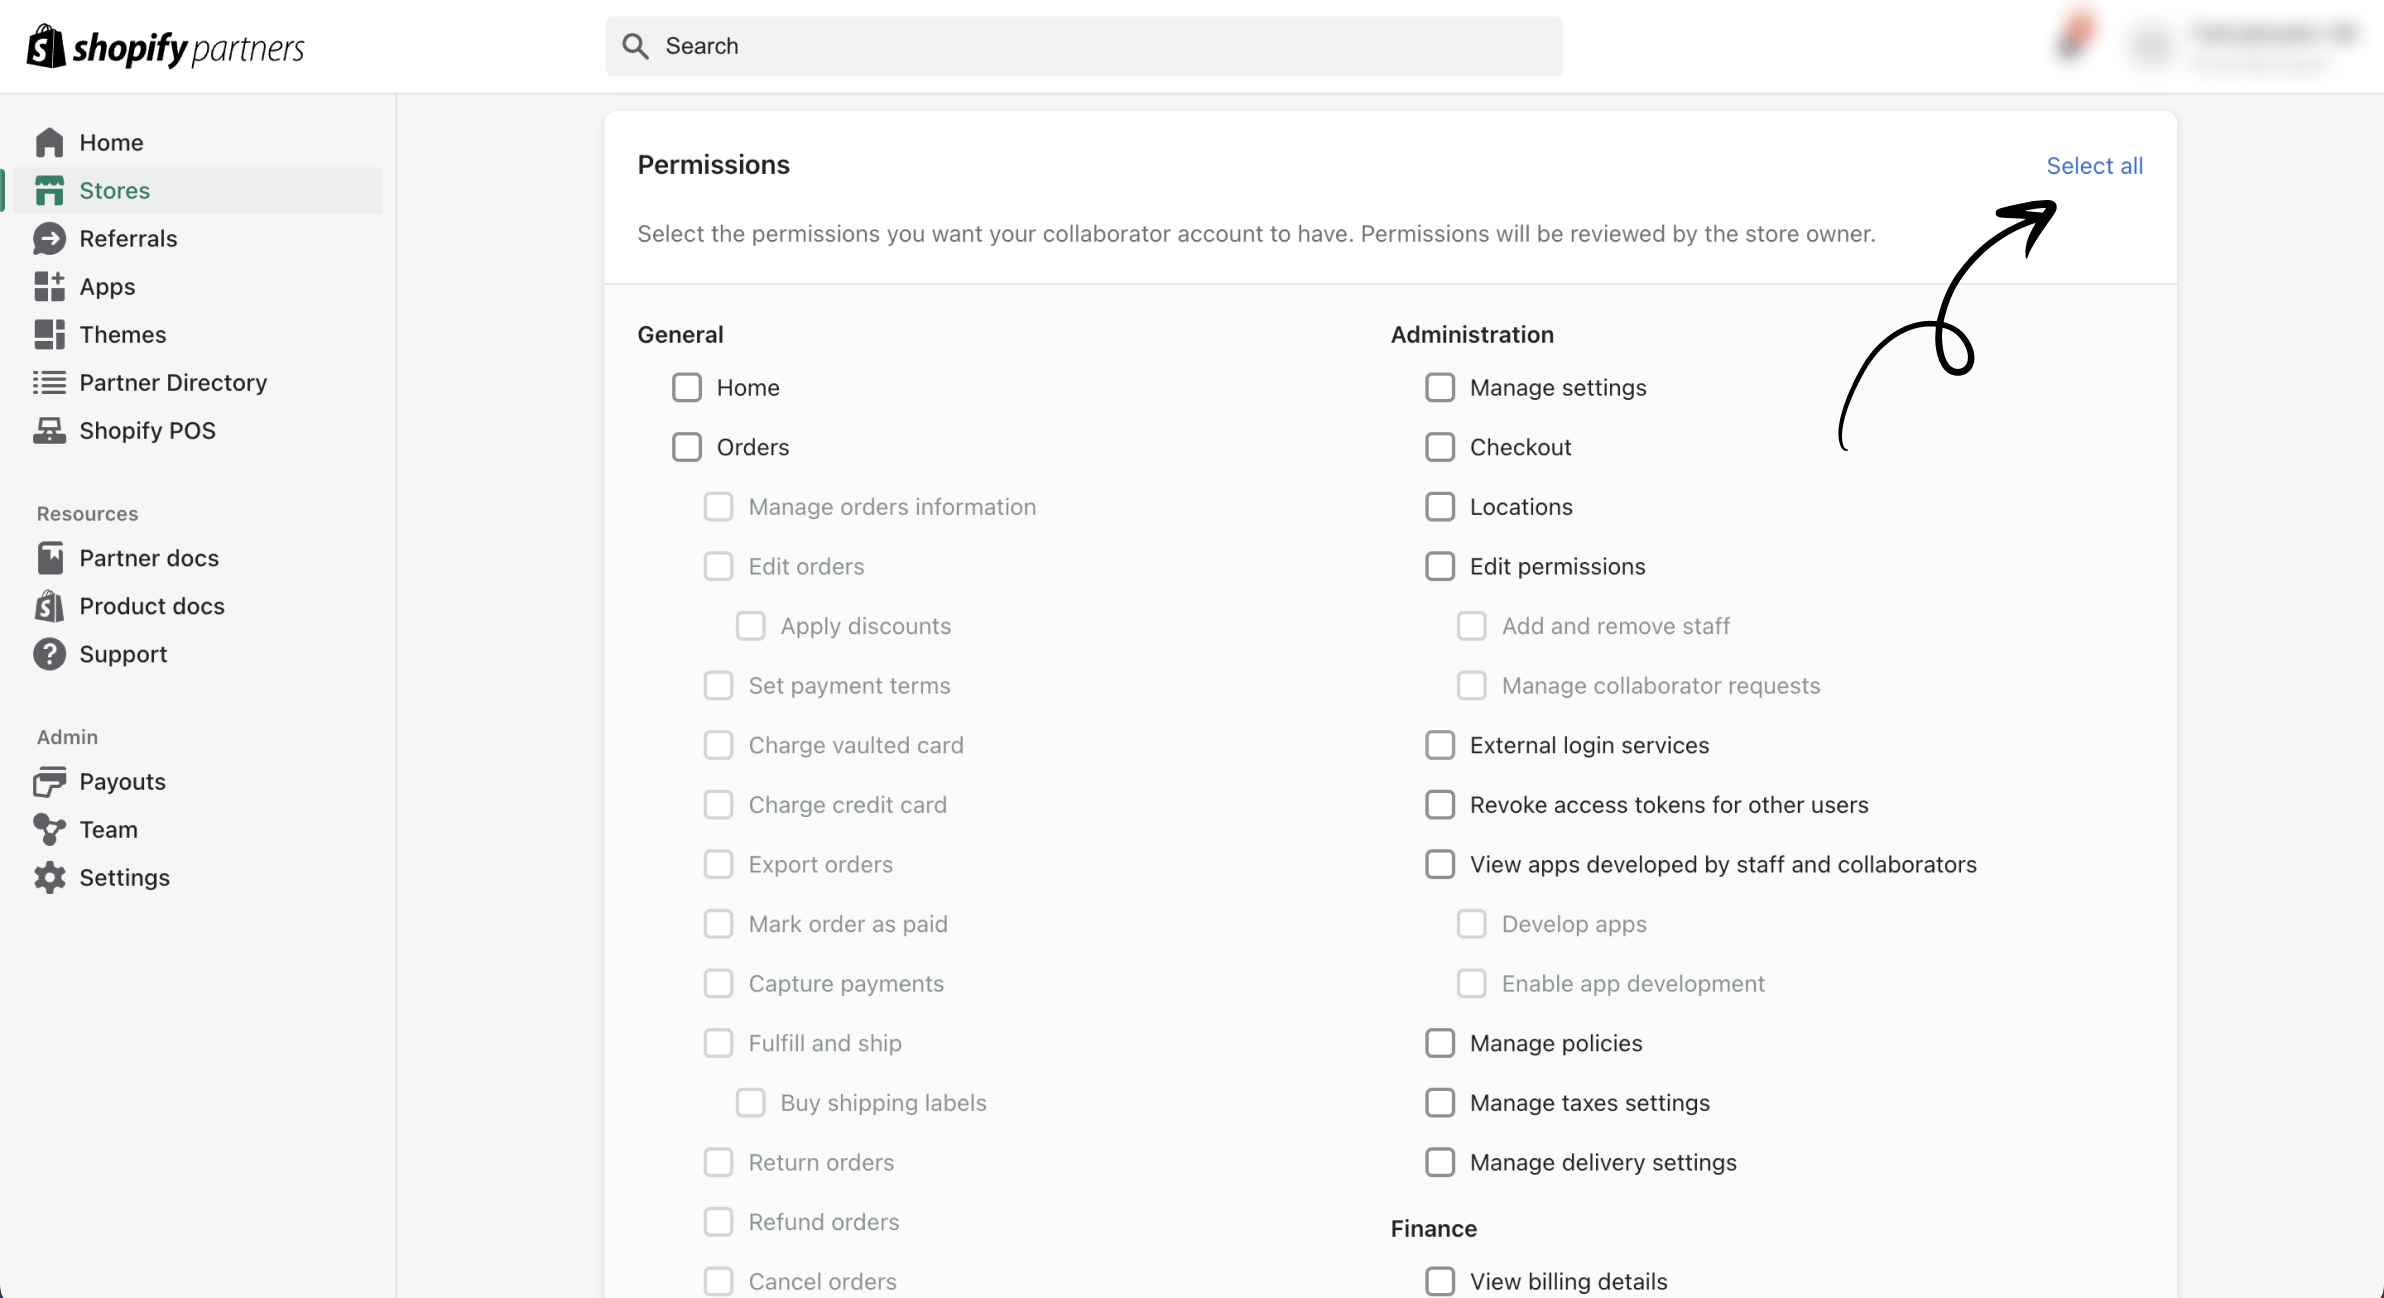
Task: Open Referrals in the sidebar
Action: (x=128, y=239)
